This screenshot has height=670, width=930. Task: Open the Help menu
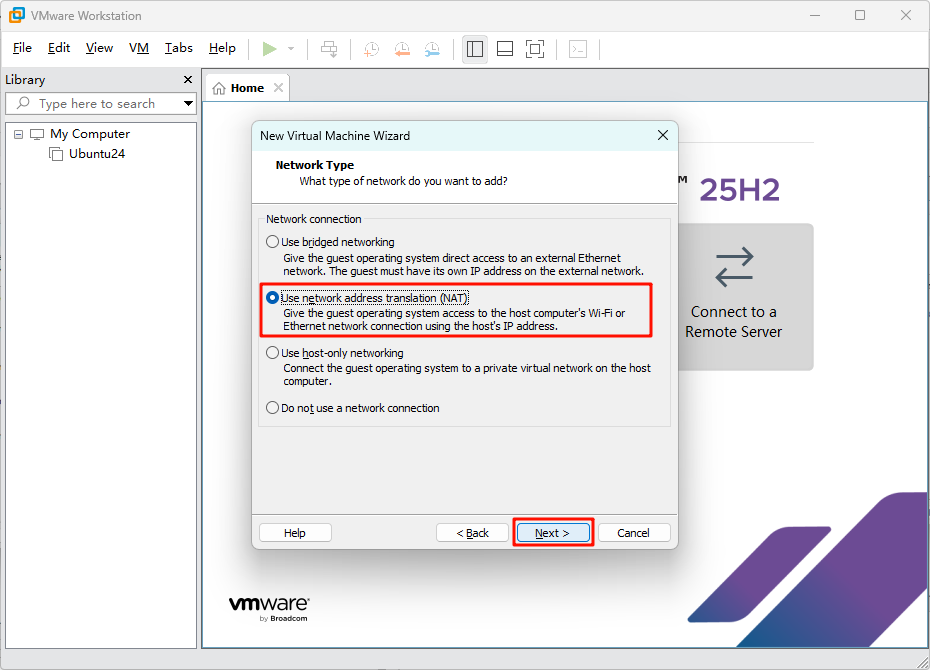click(x=222, y=48)
